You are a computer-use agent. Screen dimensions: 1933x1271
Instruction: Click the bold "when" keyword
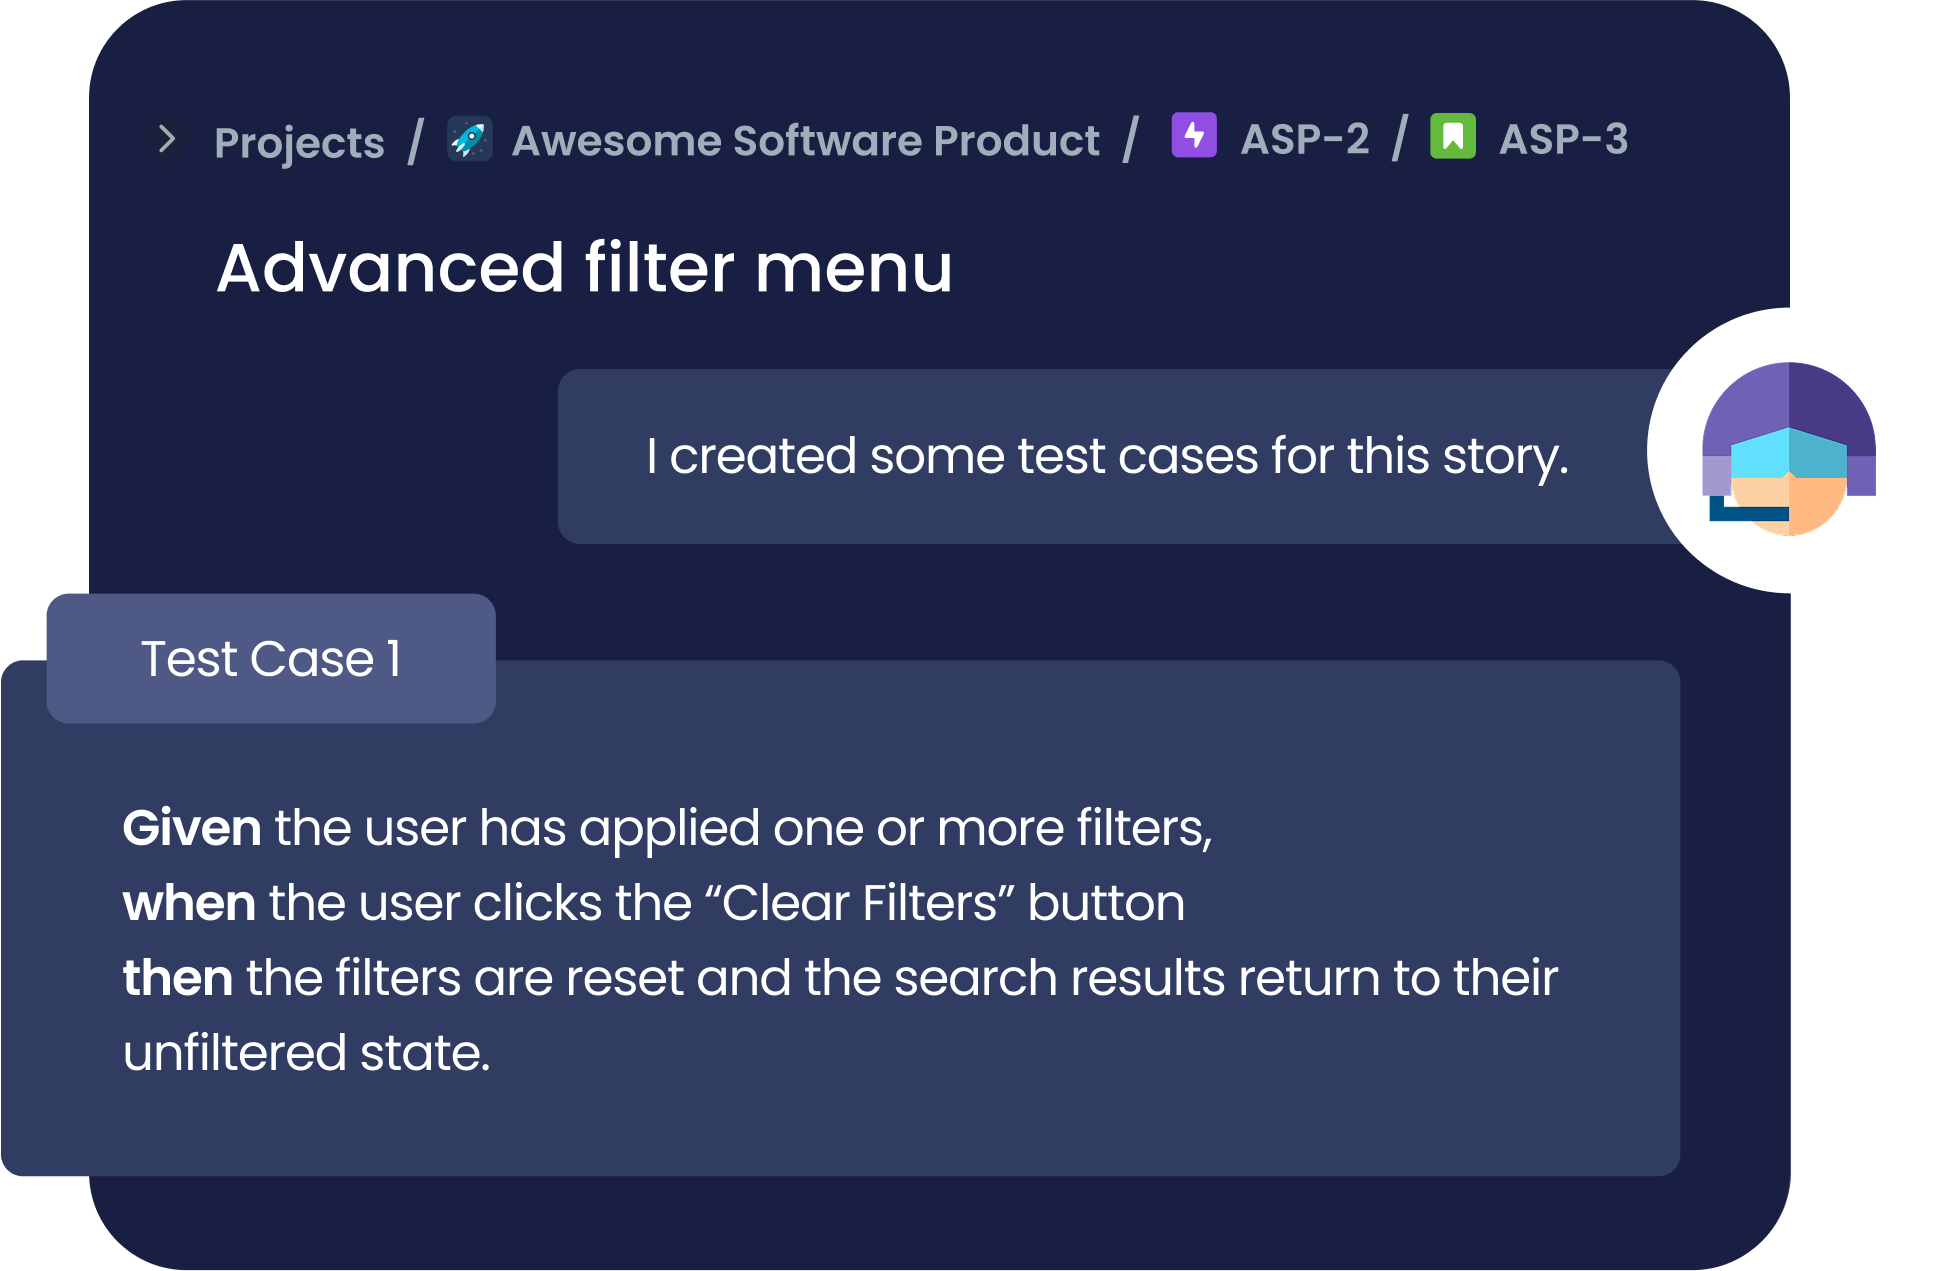coord(189,903)
